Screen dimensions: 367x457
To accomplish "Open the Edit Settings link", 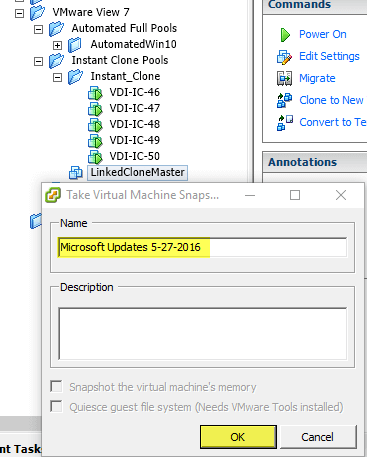I will (x=329, y=56).
